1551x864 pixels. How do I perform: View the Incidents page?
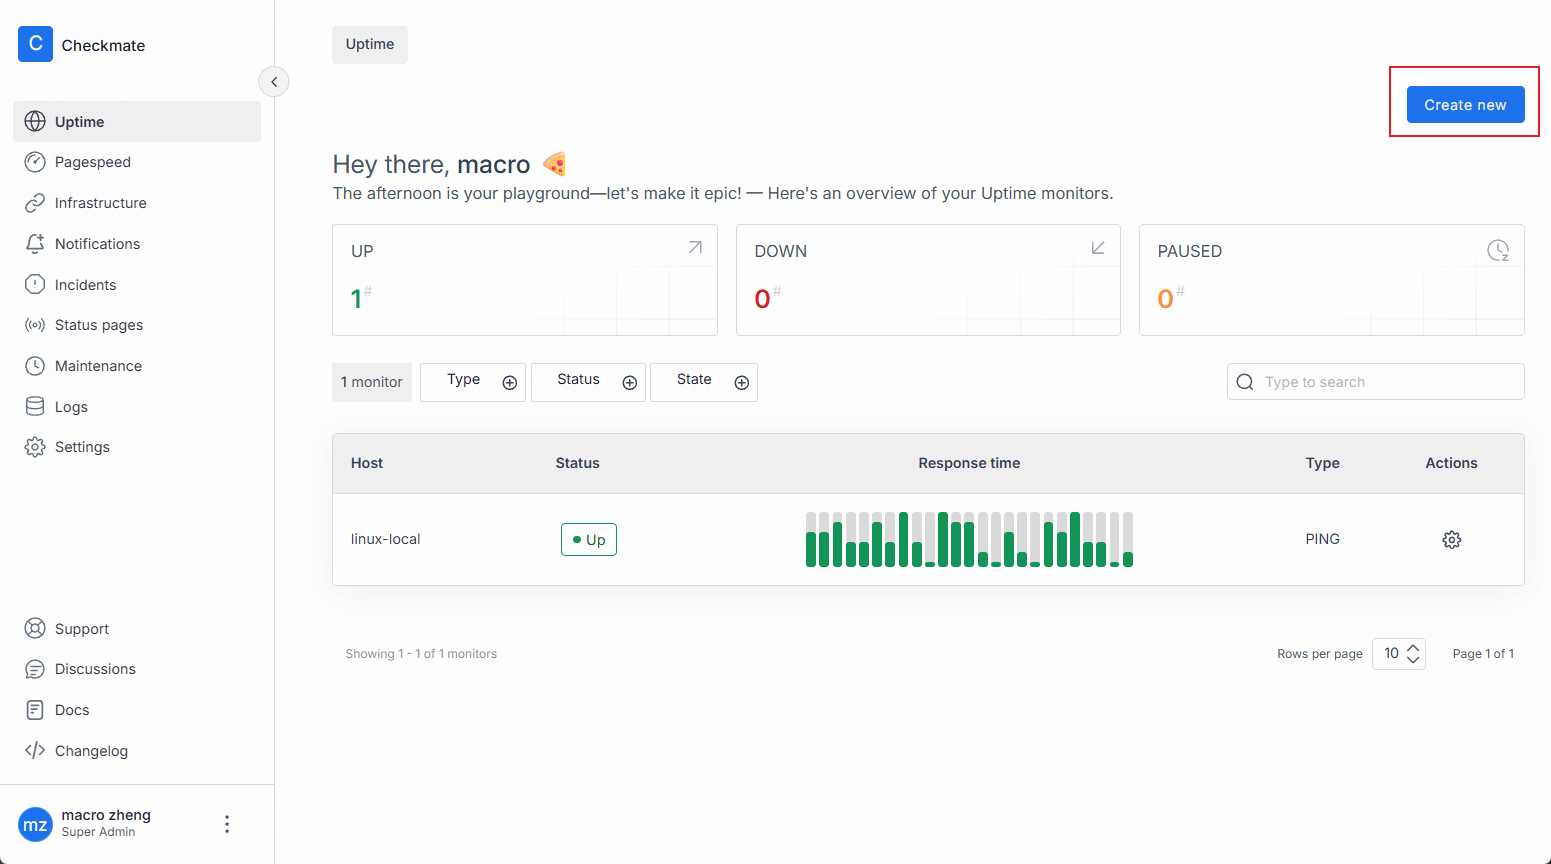click(x=85, y=285)
